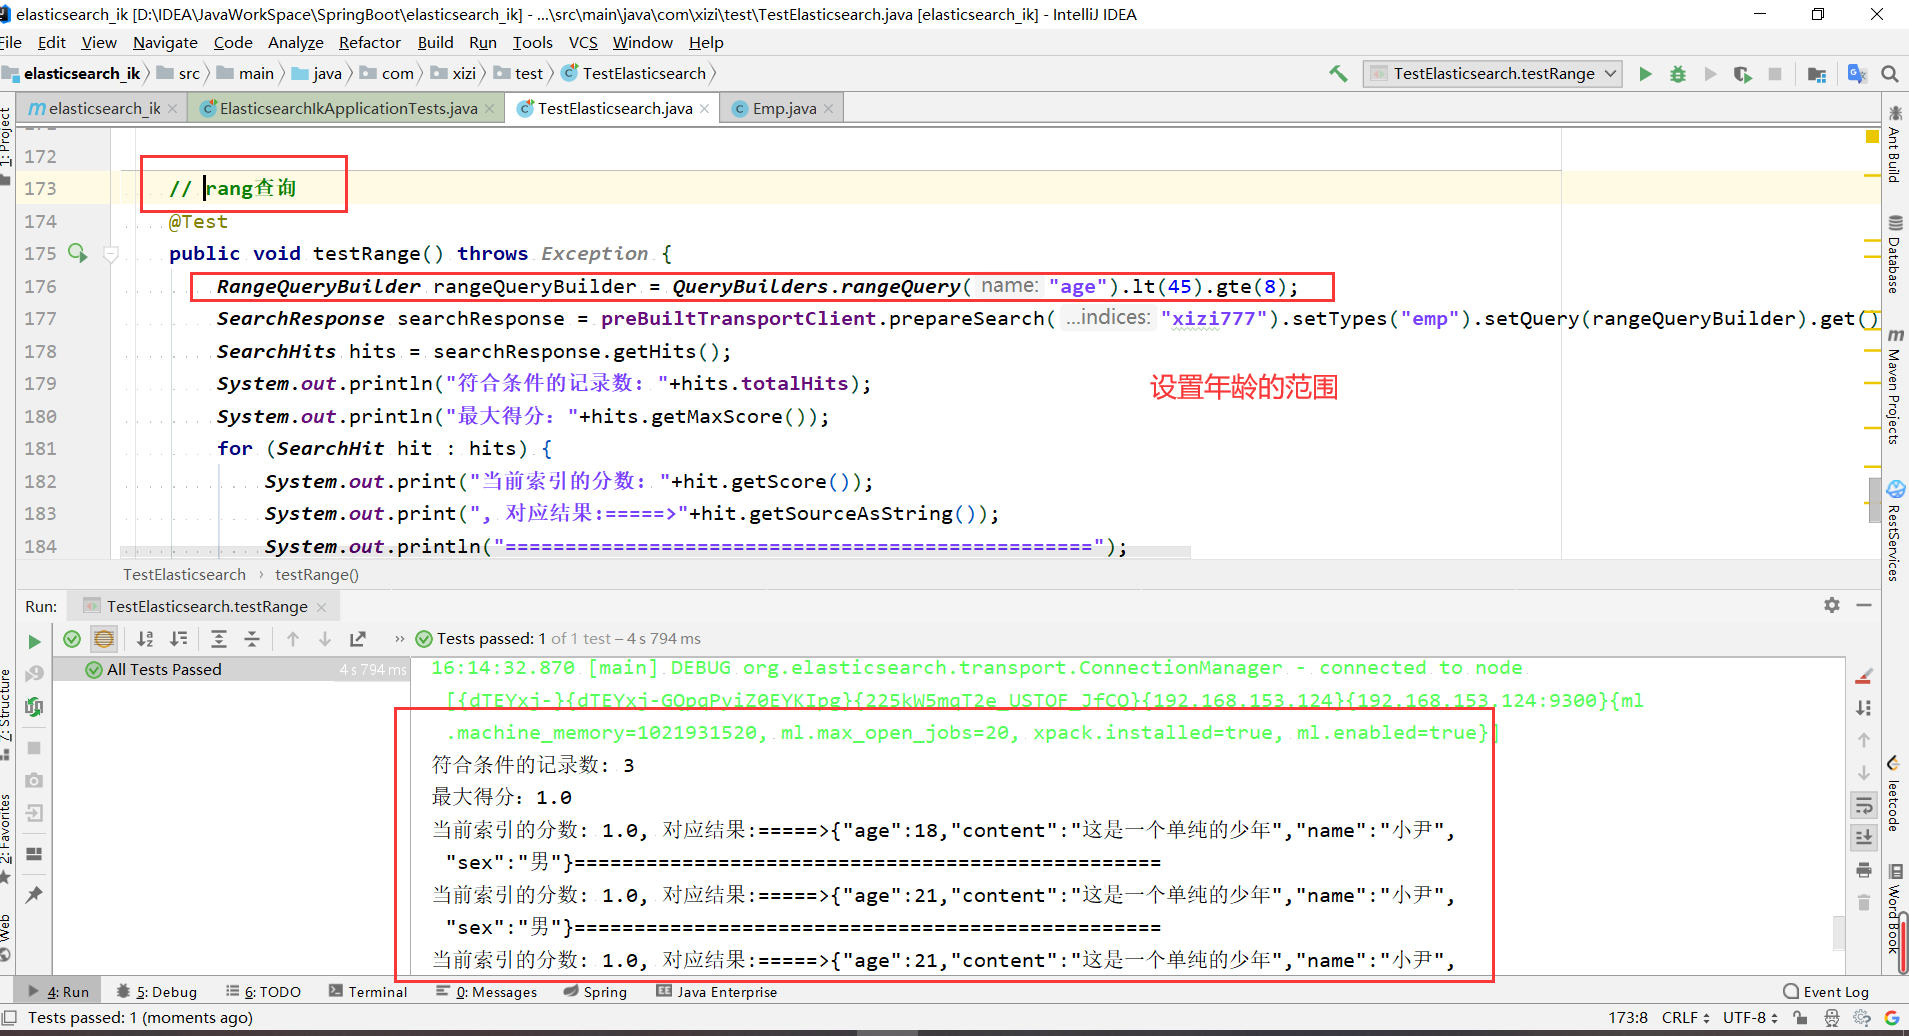Open the Spring tool window
Image resolution: width=1909 pixels, height=1036 pixels.
pos(595,992)
